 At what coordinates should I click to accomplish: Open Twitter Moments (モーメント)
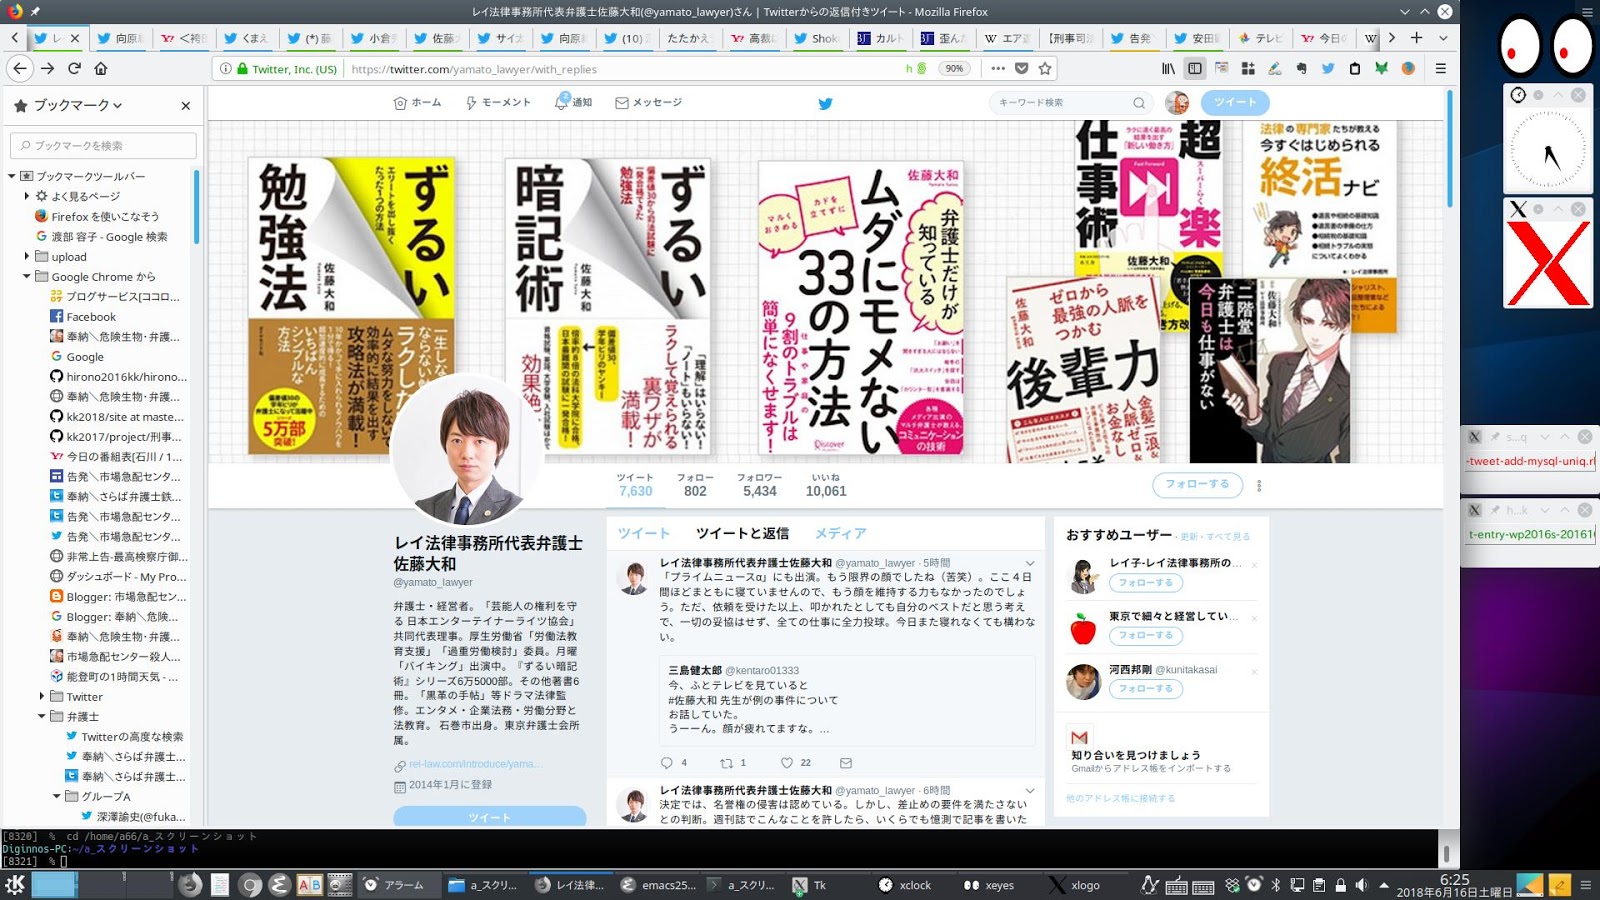point(498,103)
